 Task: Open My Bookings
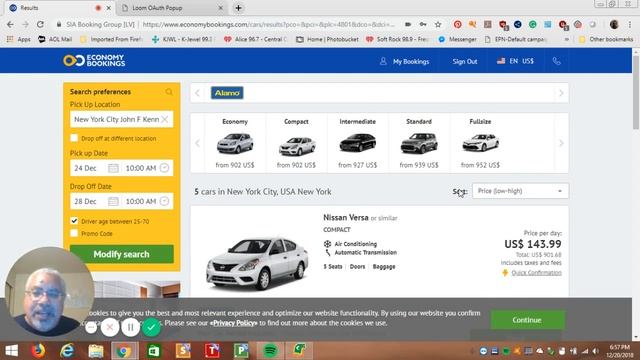[404, 61]
